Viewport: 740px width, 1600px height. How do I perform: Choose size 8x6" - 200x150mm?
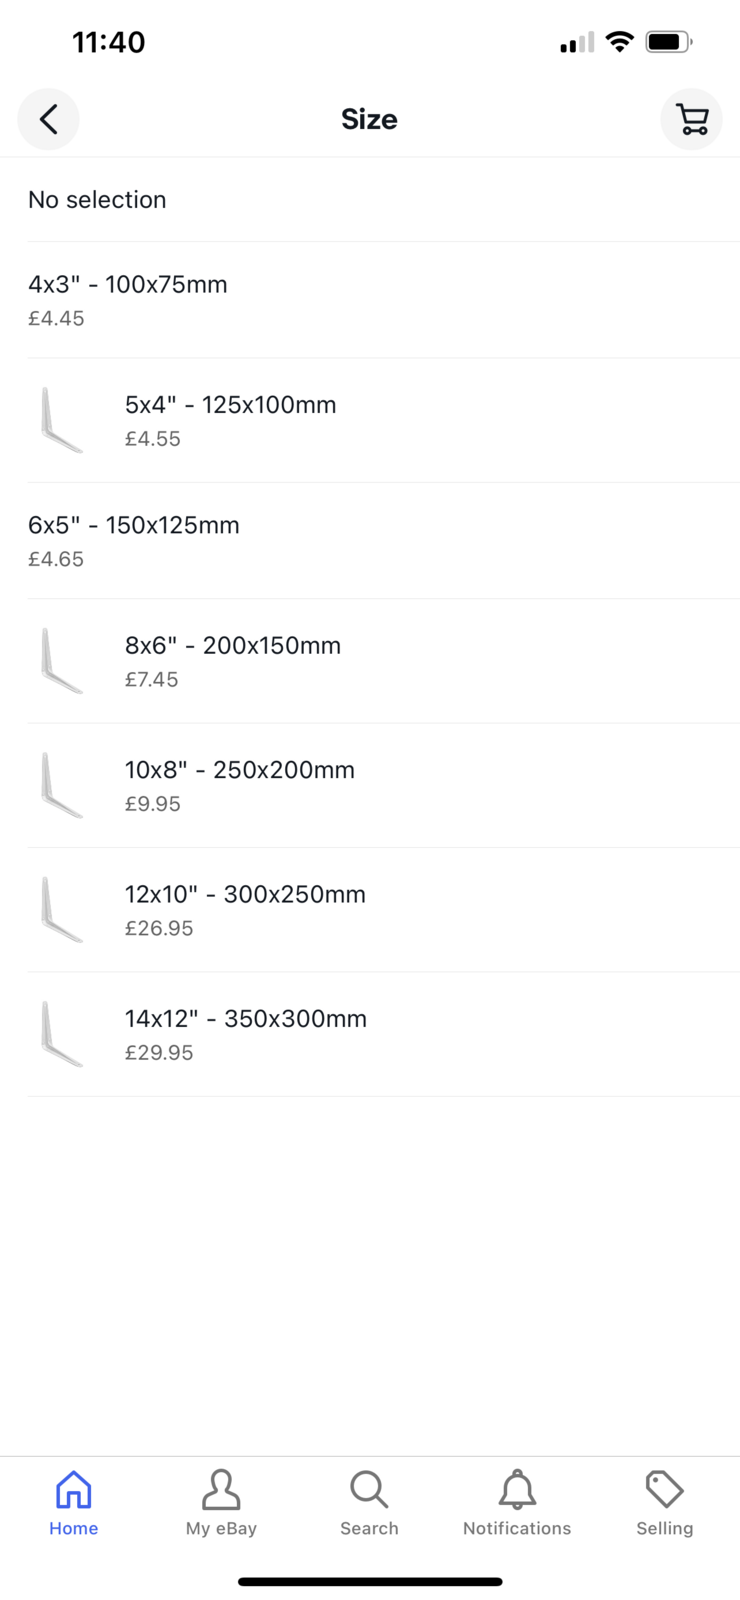(233, 660)
